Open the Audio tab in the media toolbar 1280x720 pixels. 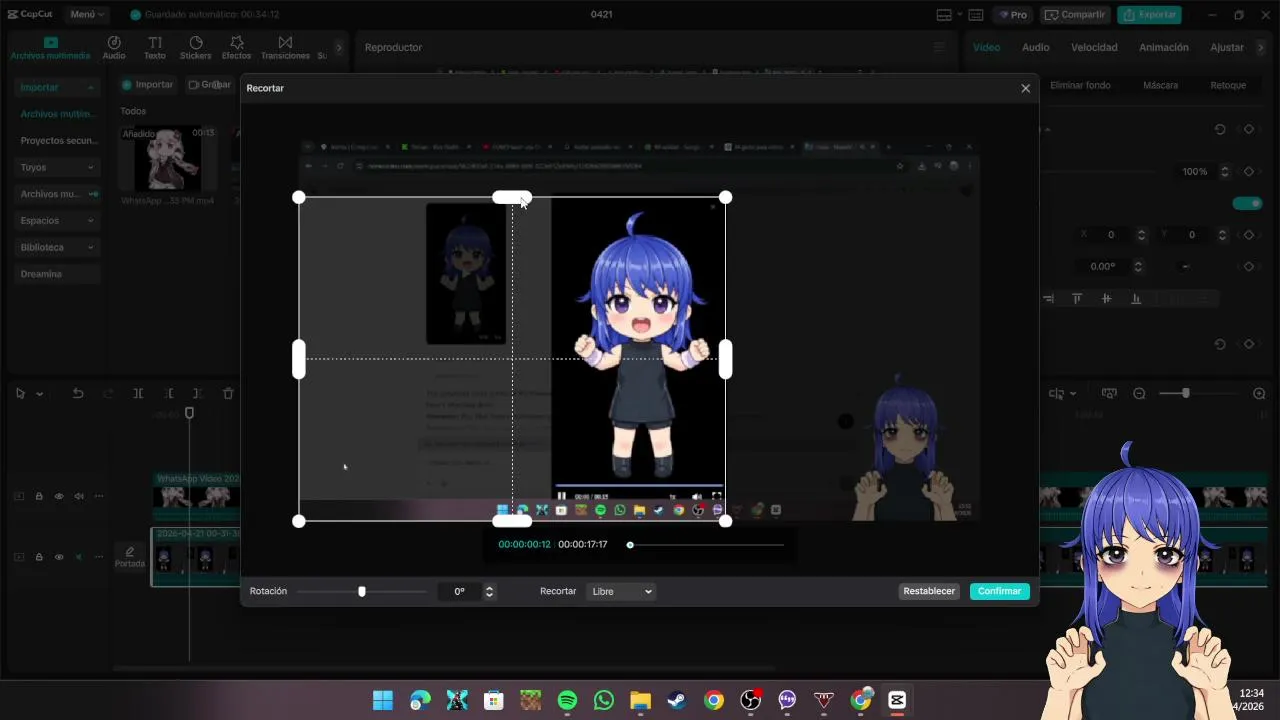tap(114, 48)
